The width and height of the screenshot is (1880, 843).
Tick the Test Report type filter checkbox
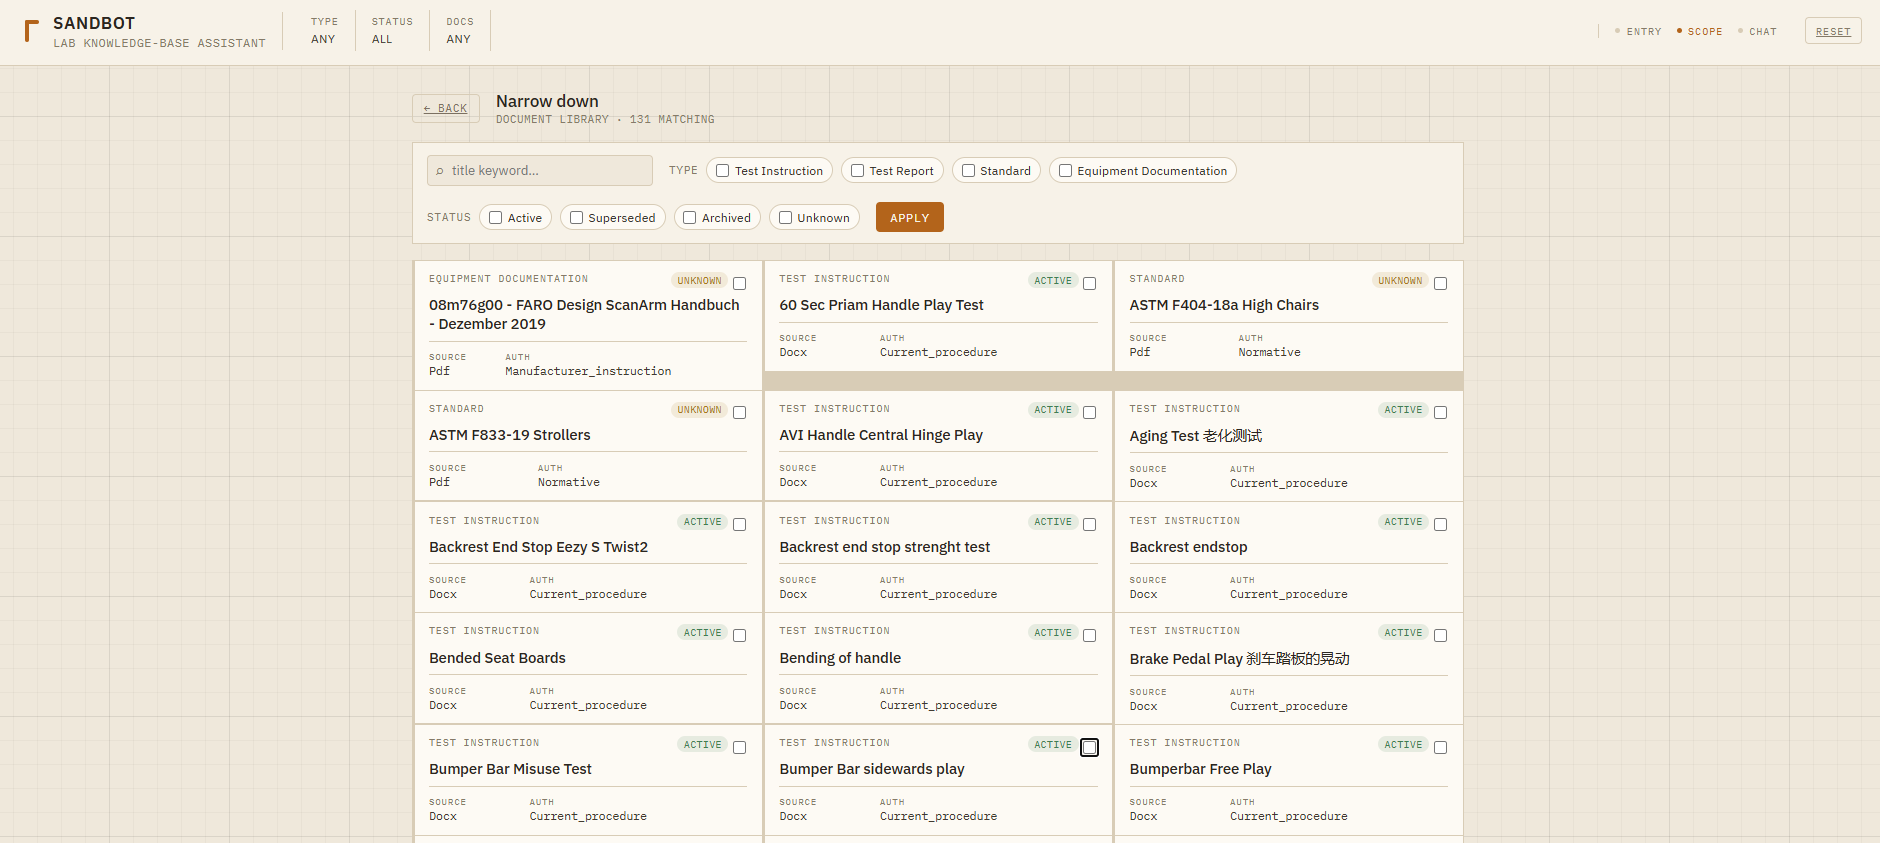point(858,171)
